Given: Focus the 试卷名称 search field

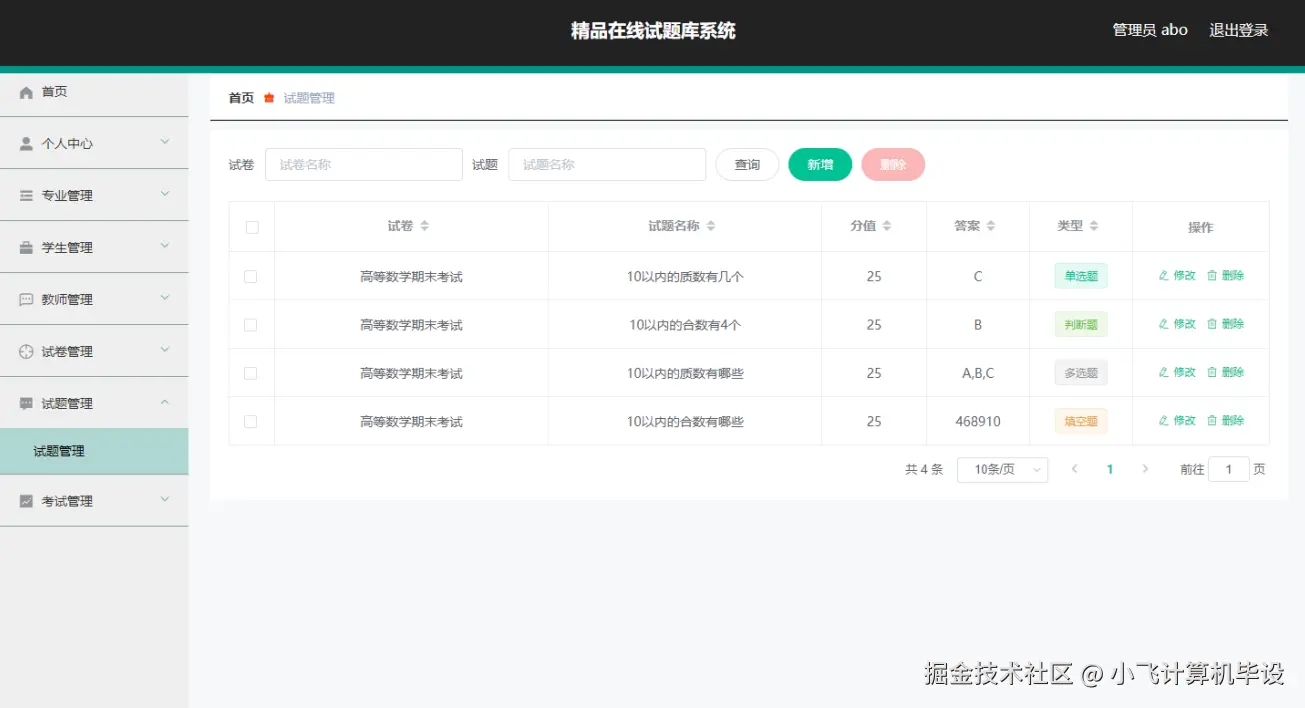Looking at the screenshot, I should [x=364, y=165].
